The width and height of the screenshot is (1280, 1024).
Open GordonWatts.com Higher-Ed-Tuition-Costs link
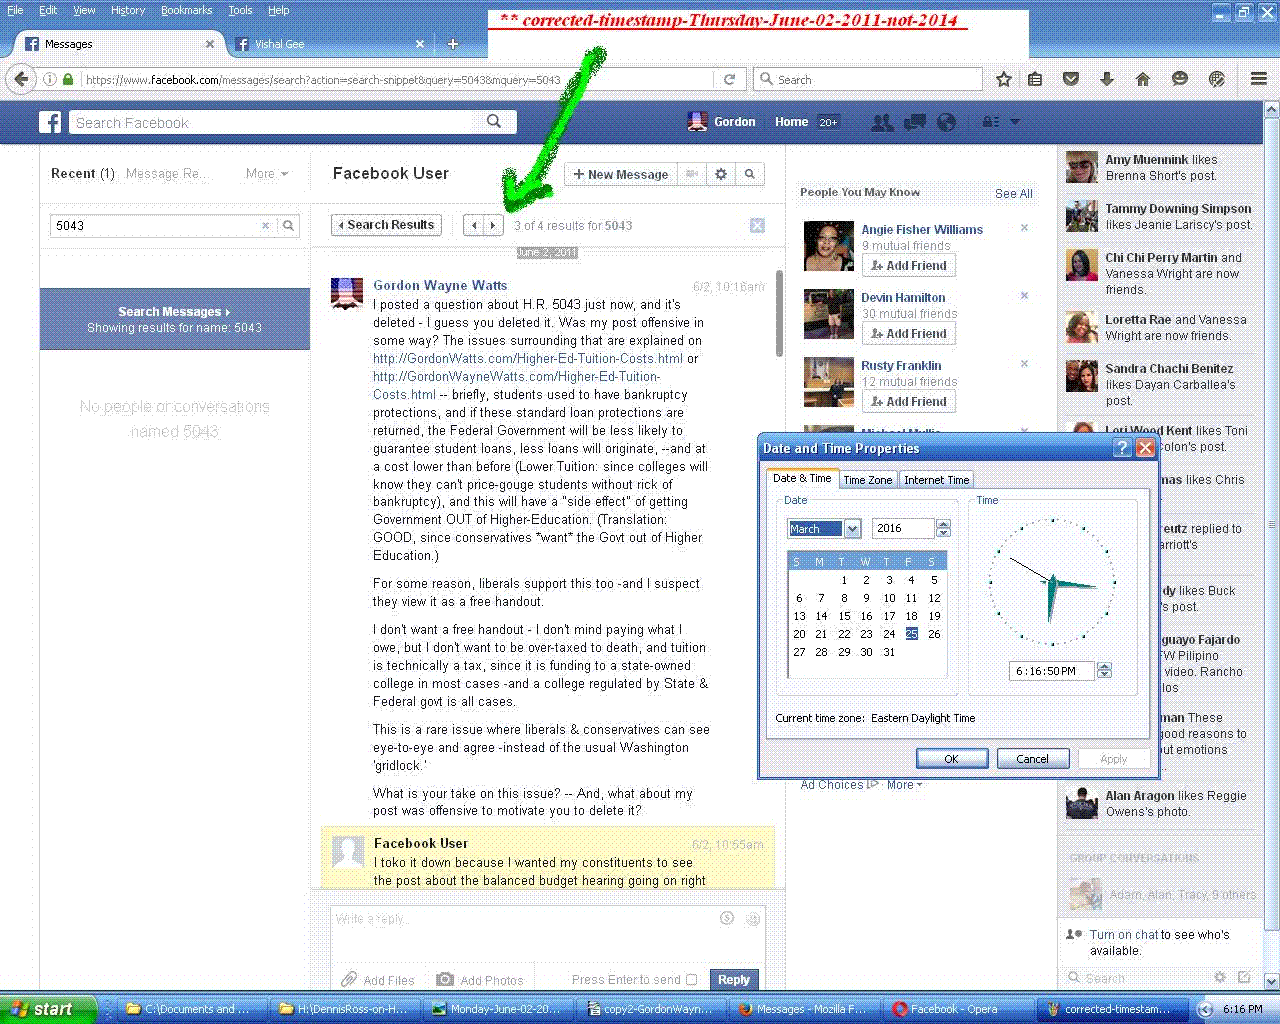point(528,358)
